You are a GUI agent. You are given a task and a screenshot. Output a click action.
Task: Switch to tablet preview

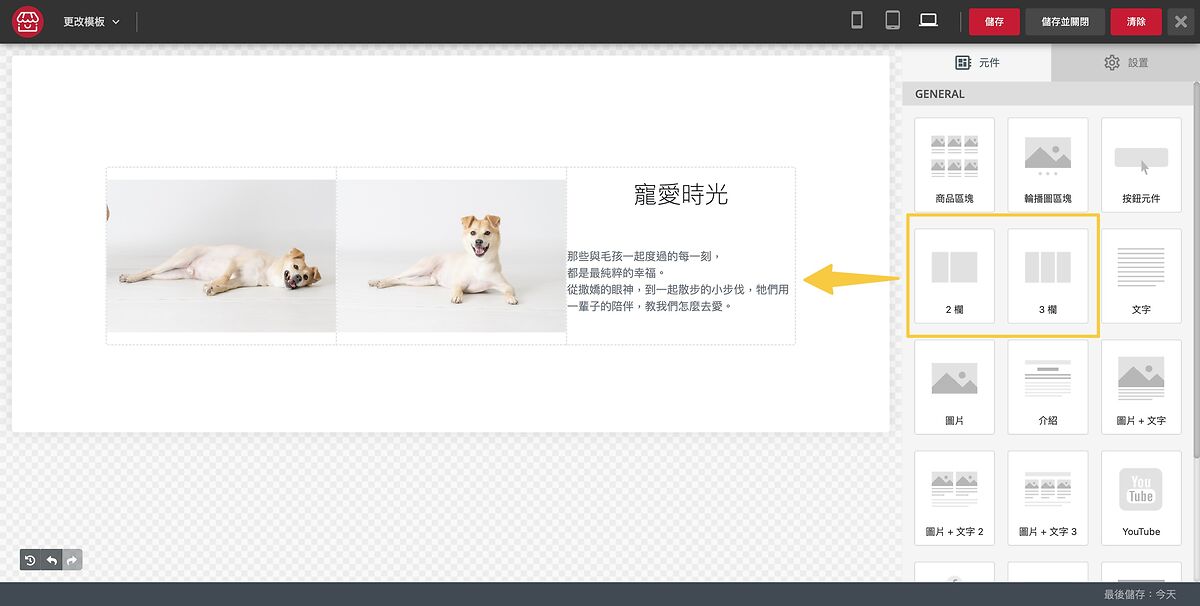point(893,20)
